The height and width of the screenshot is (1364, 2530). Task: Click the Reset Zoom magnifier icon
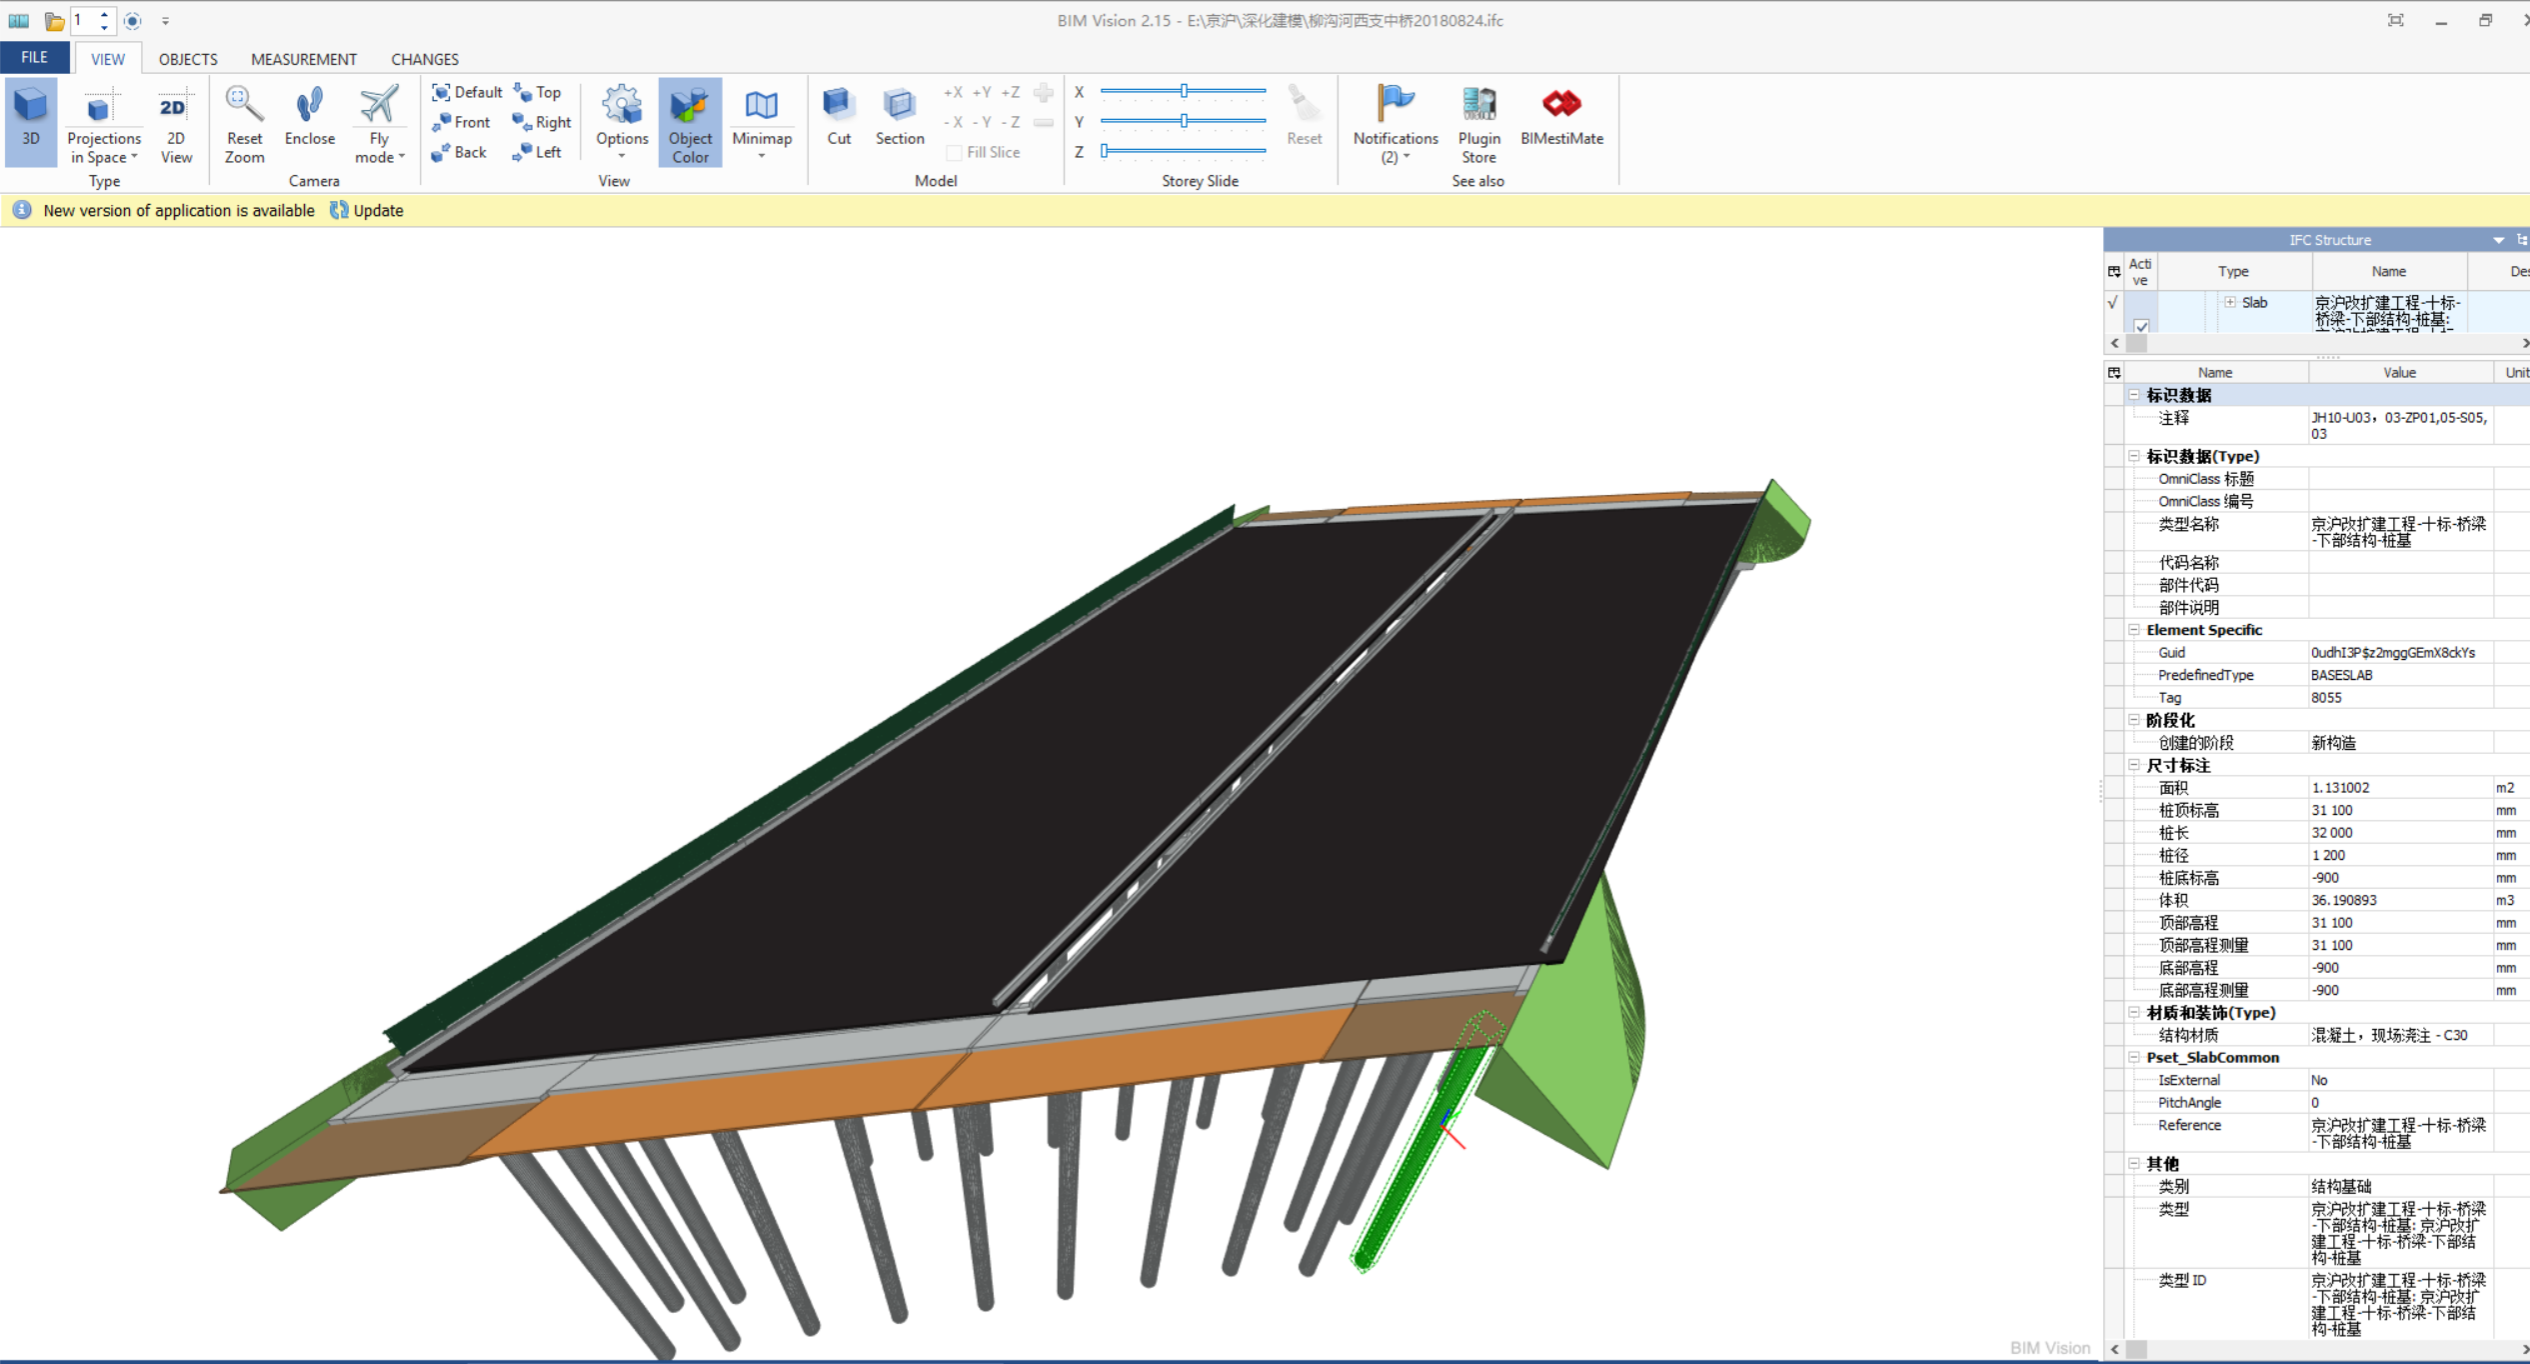point(244,105)
